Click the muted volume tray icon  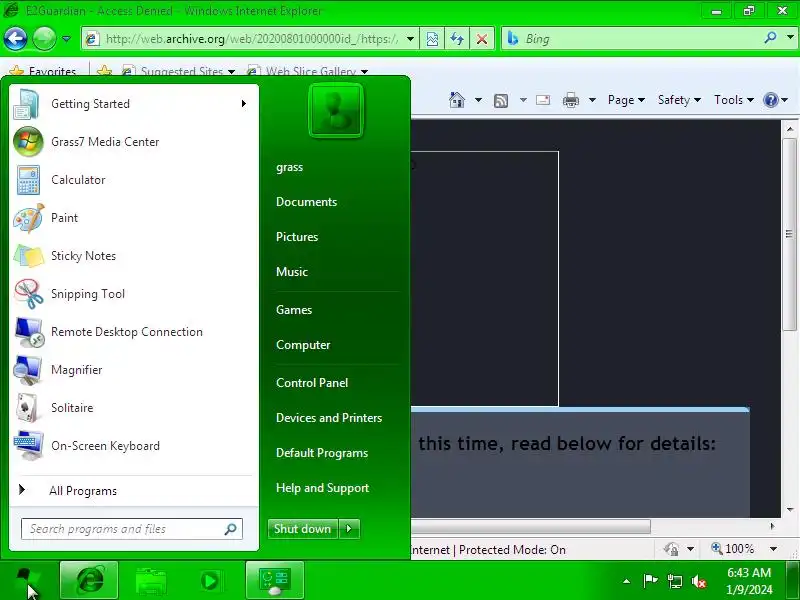[698, 581]
